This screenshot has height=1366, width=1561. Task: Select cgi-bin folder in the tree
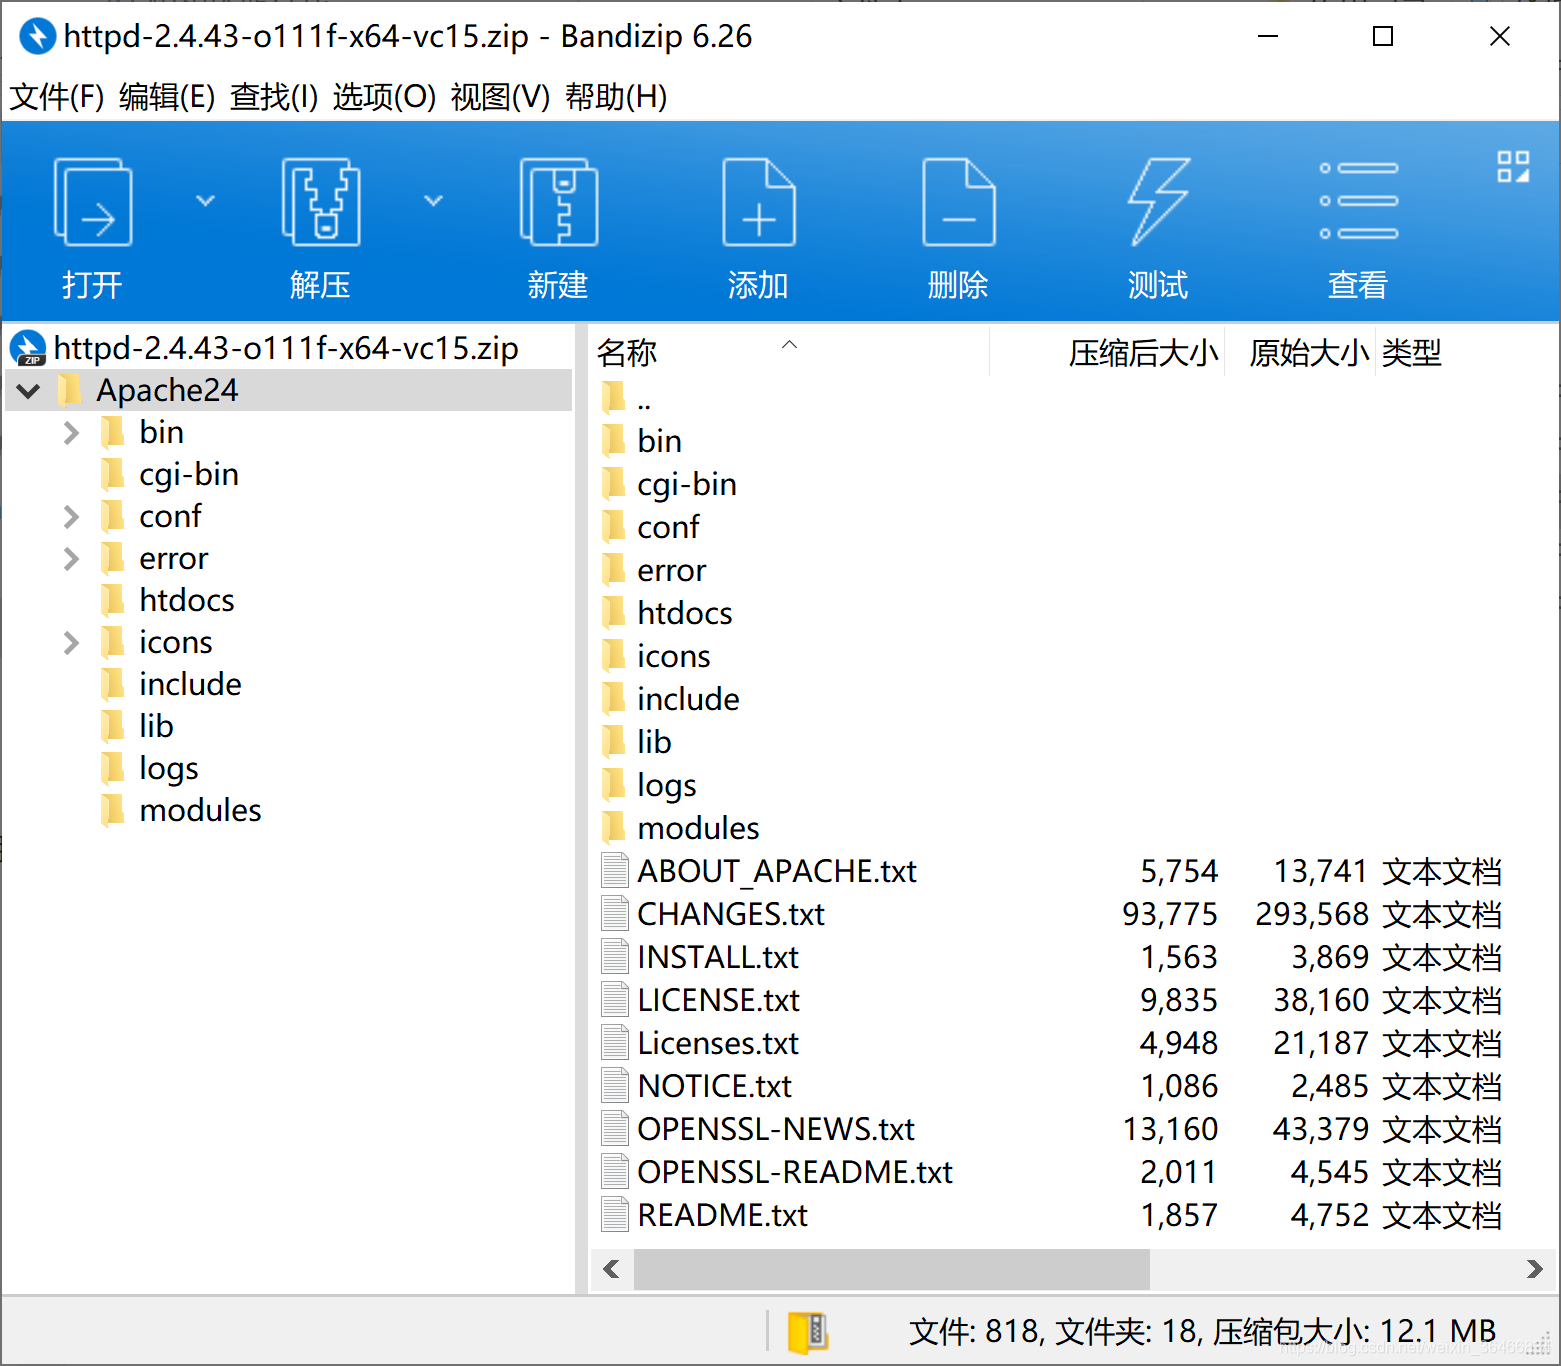click(189, 474)
